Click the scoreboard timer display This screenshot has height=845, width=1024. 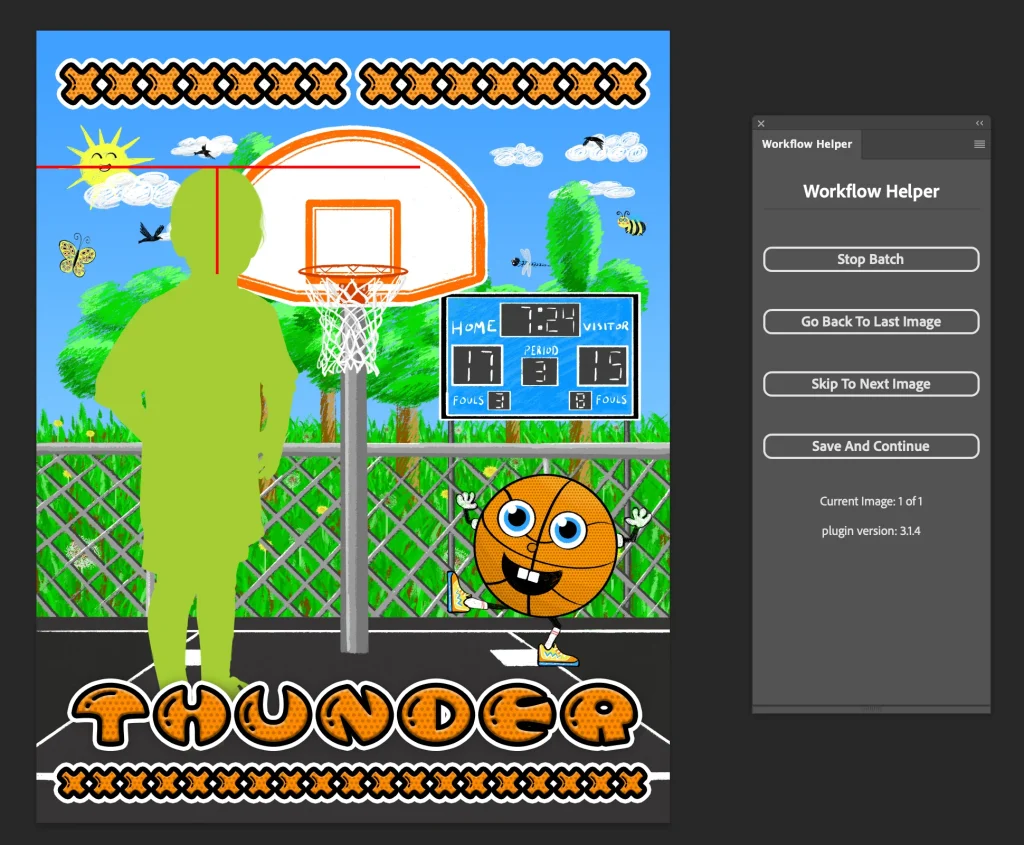(539, 321)
